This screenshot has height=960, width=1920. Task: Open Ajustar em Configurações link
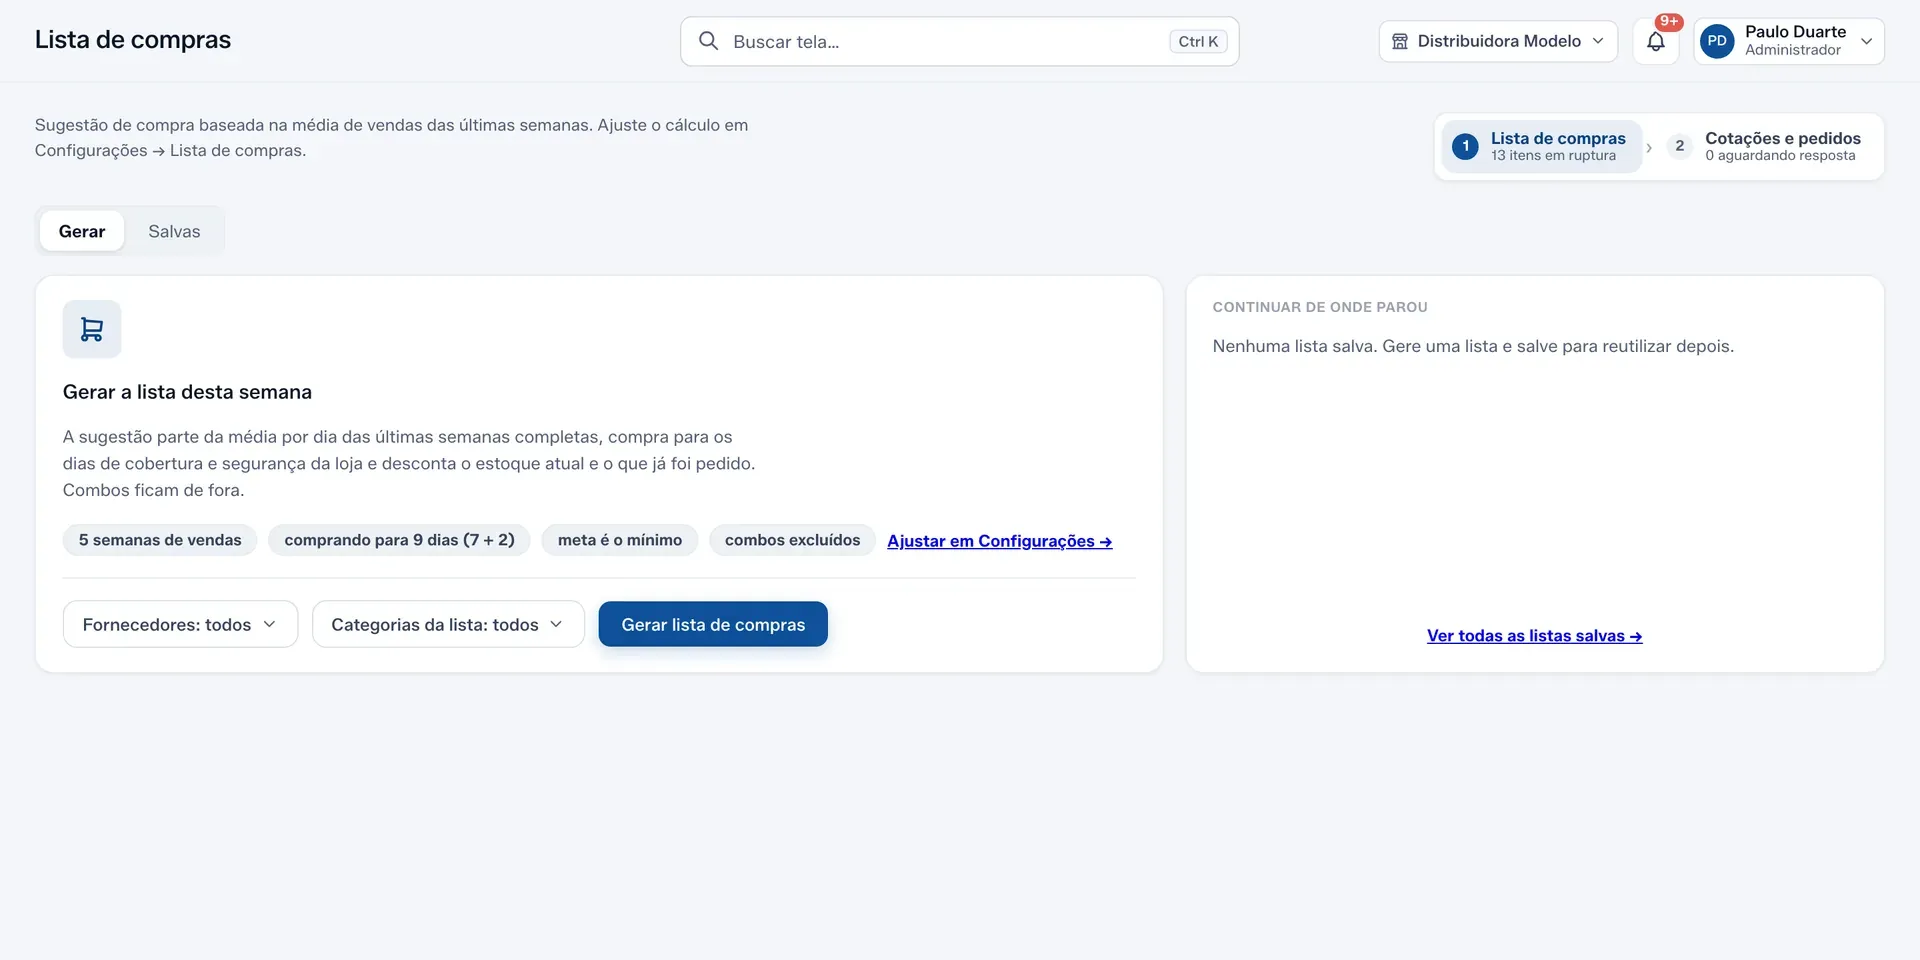pos(999,541)
